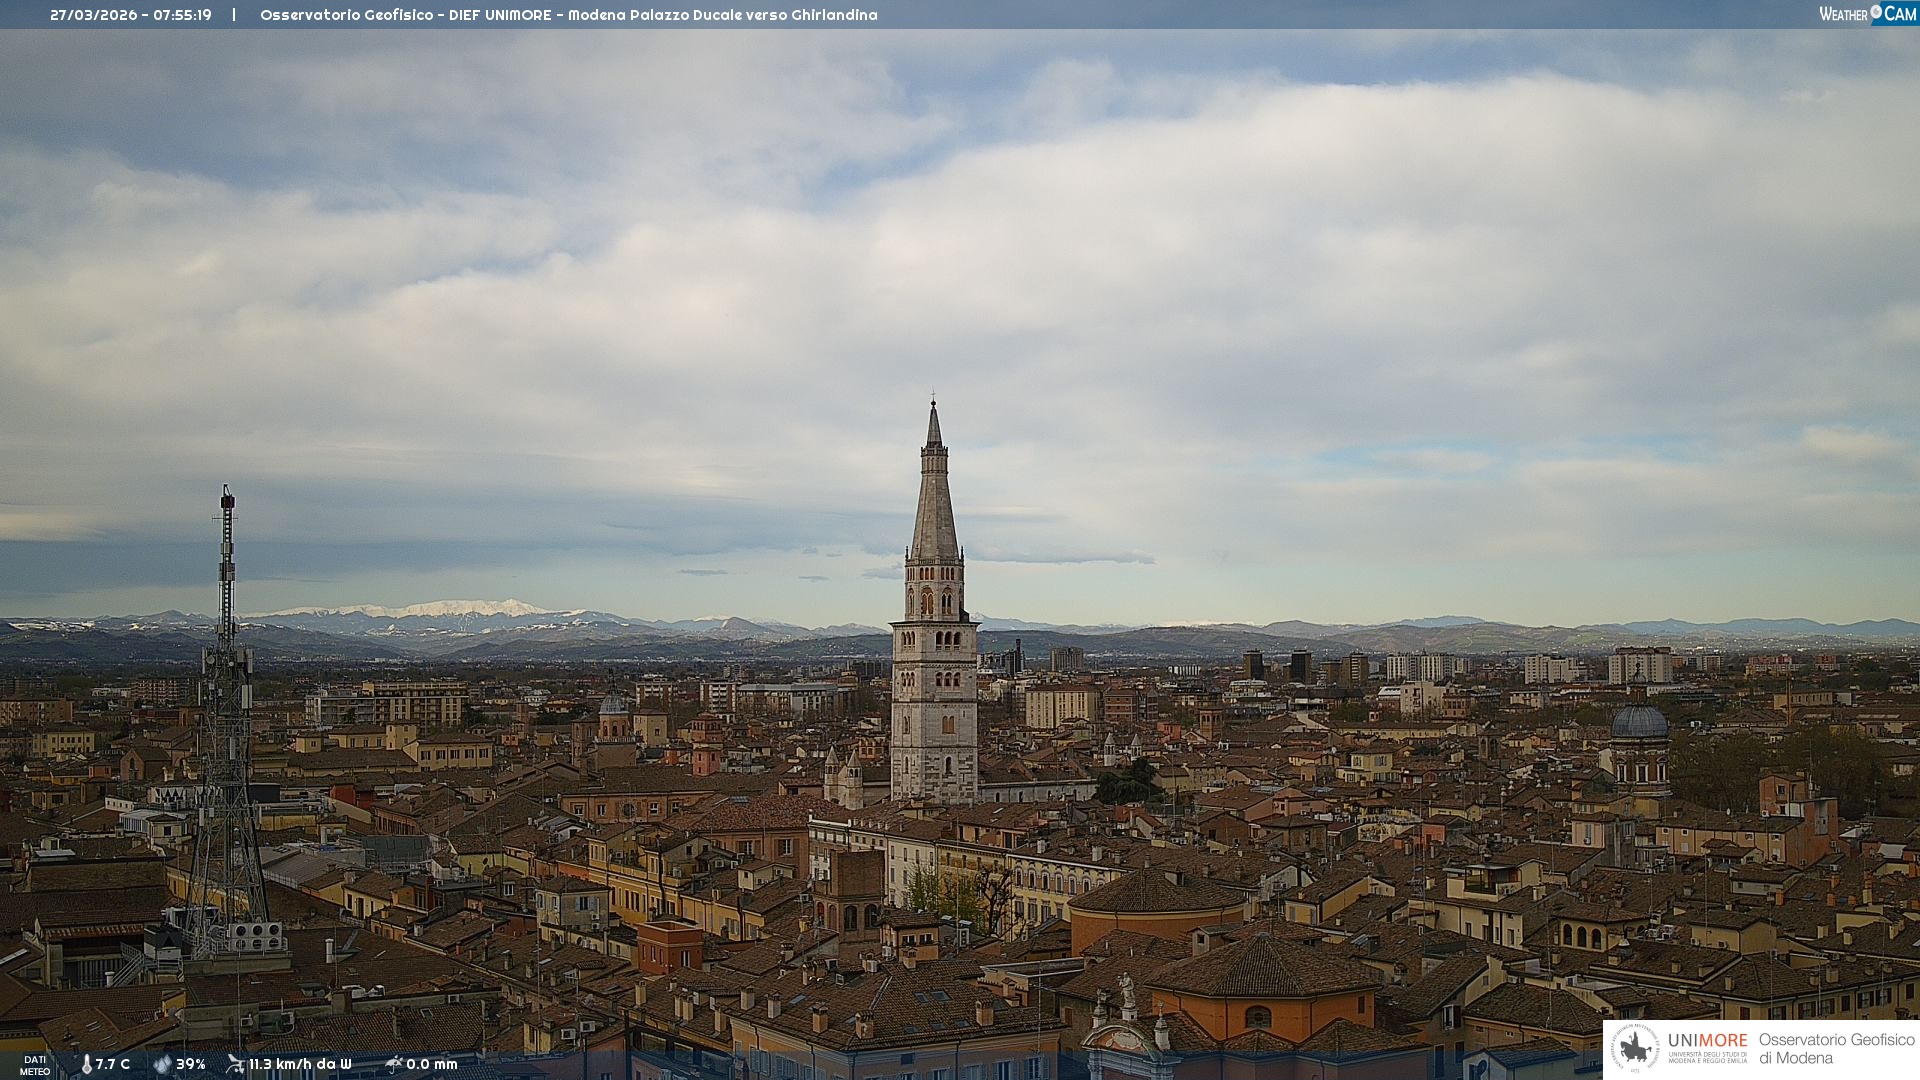The image size is (1920, 1080).
Task: Click Osservatorio Geofisico di Modena banner text
Action: (x=1836, y=1049)
